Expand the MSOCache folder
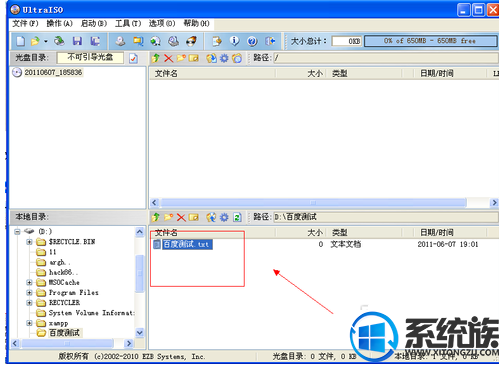 (29, 283)
